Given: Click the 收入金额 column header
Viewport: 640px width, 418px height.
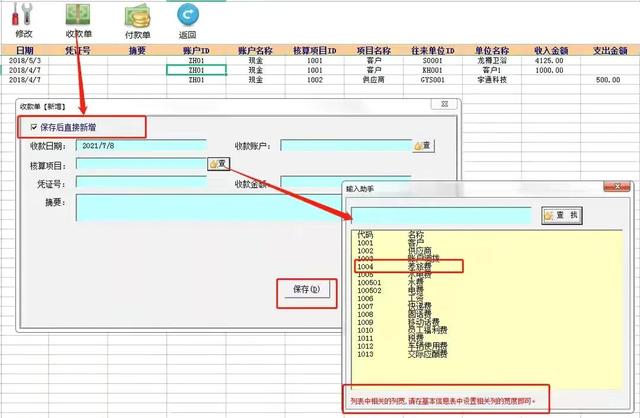Looking at the screenshot, I should tap(551, 51).
